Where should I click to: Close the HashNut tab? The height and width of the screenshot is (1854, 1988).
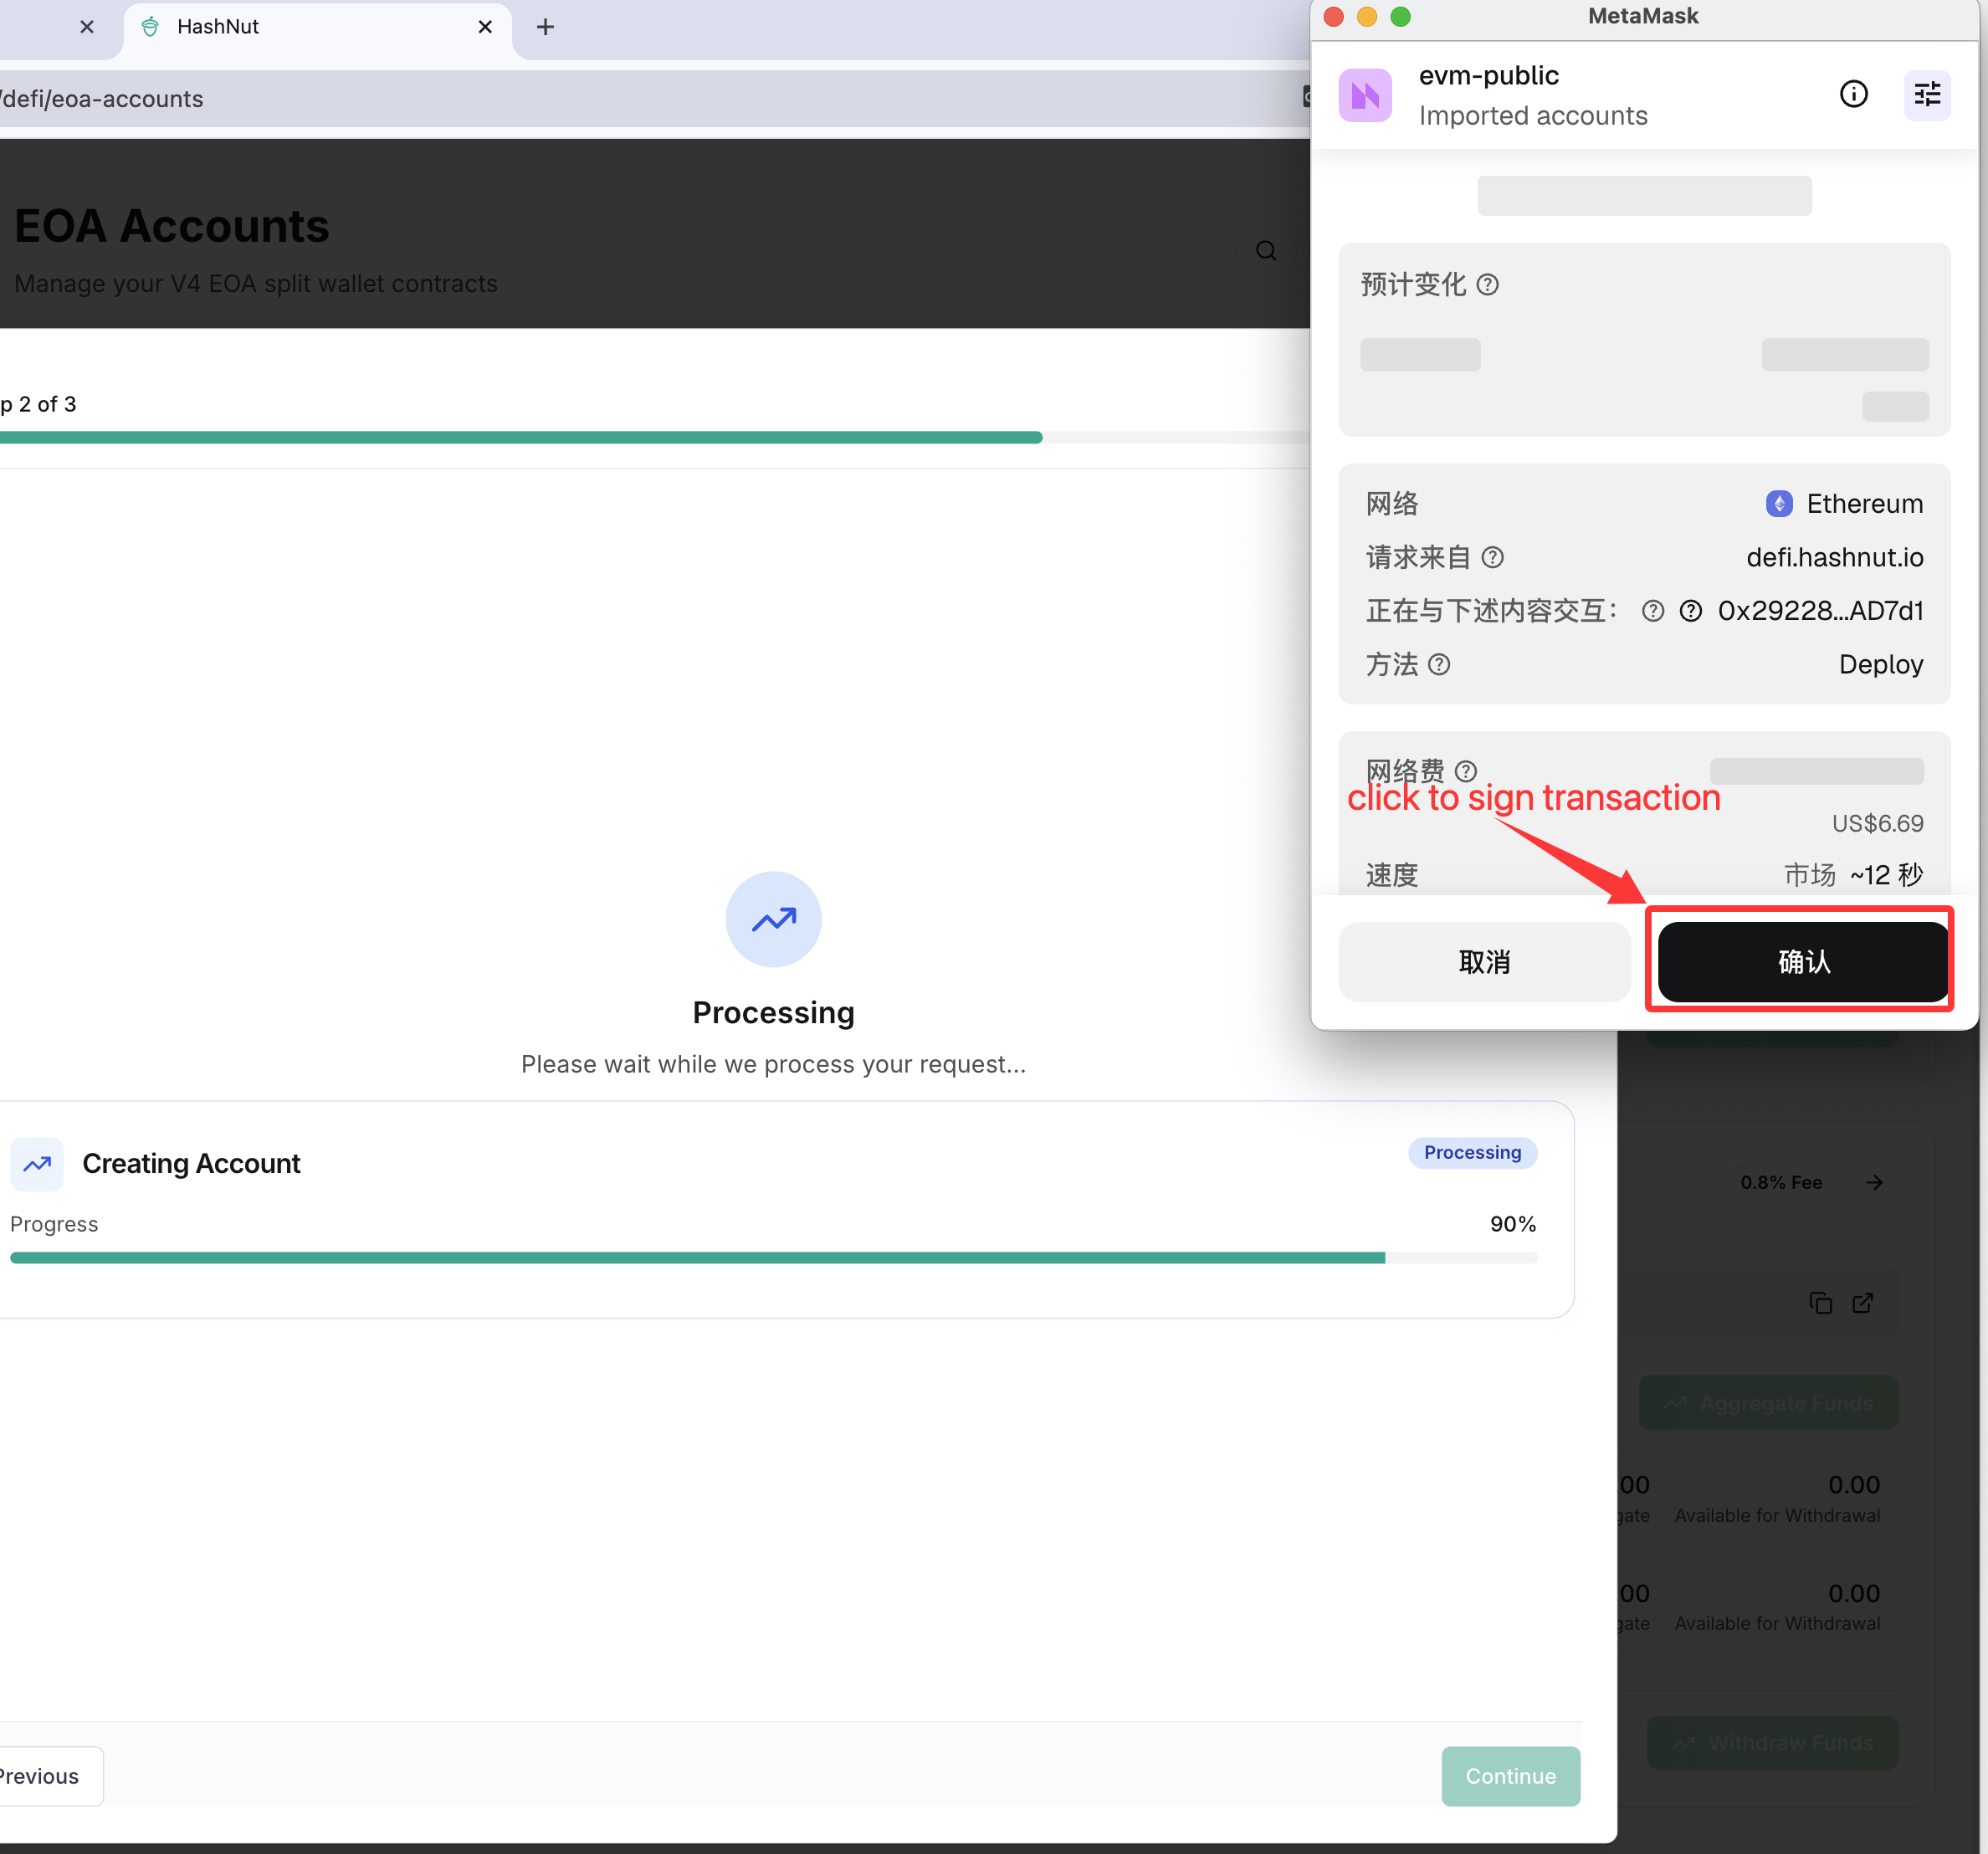tap(485, 27)
